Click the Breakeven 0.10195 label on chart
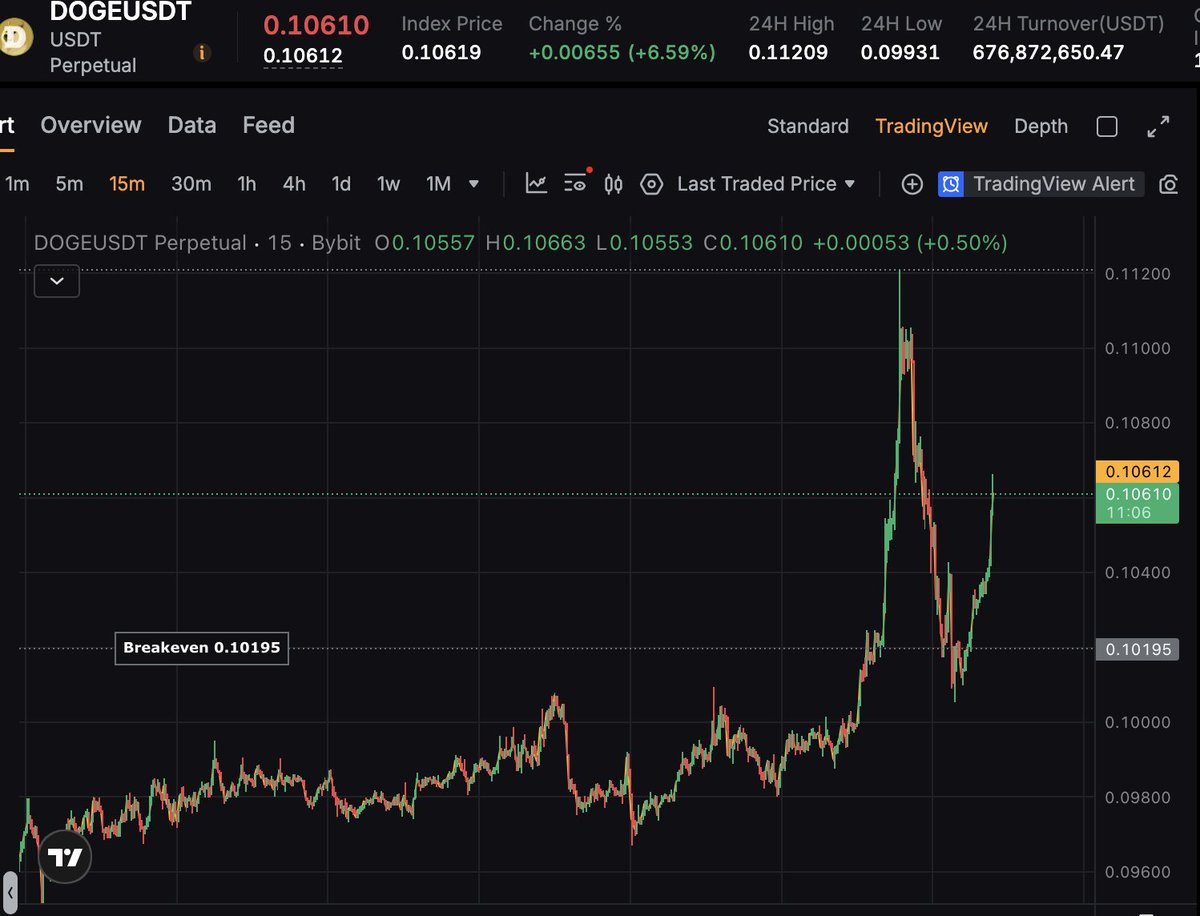 point(202,648)
